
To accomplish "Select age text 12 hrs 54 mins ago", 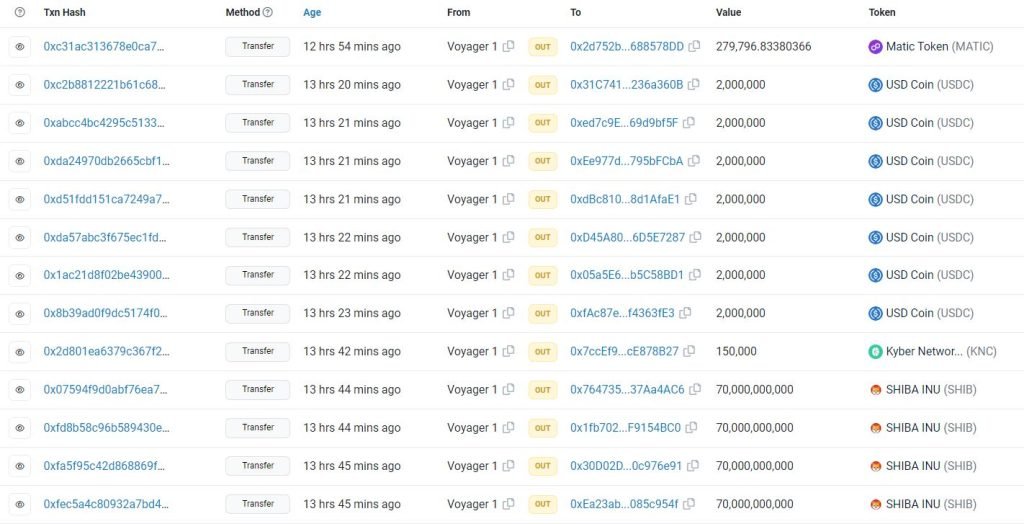I will 352,46.
